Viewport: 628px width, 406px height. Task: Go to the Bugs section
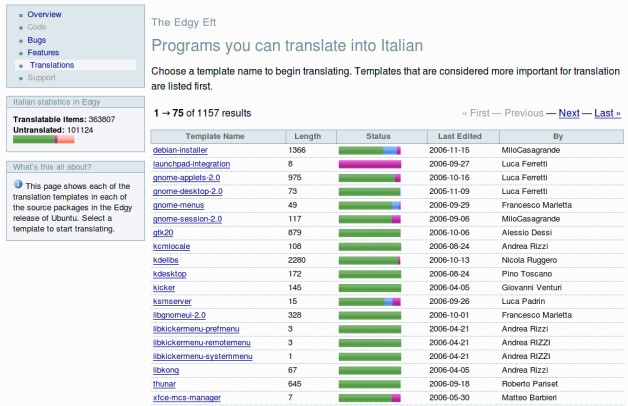(x=36, y=40)
